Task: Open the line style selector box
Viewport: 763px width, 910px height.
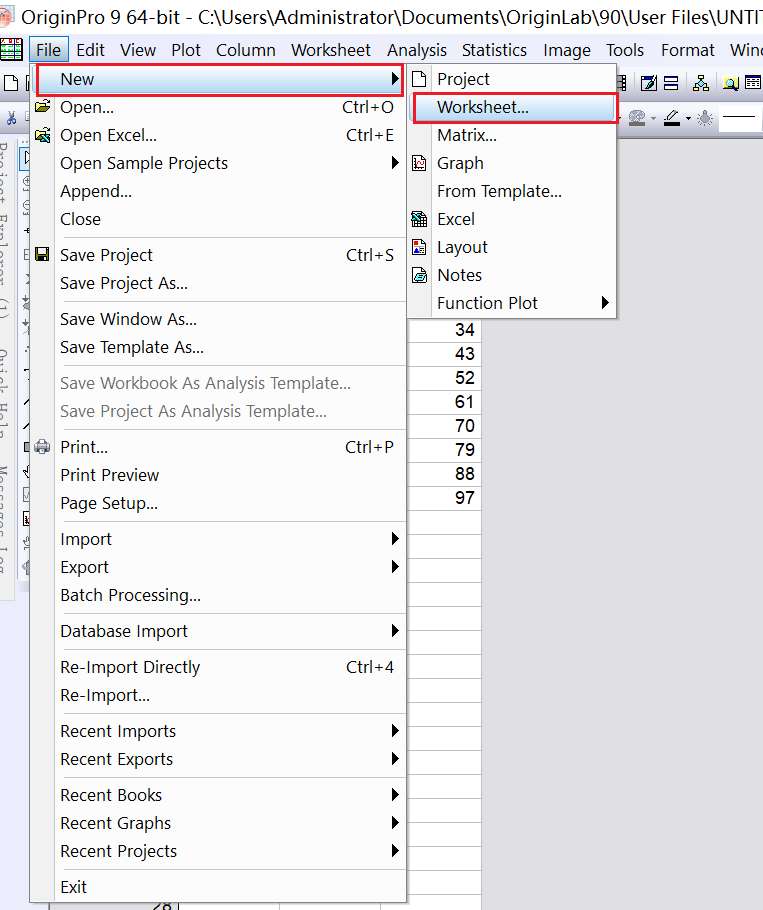Action: pyautogui.click(x=740, y=118)
